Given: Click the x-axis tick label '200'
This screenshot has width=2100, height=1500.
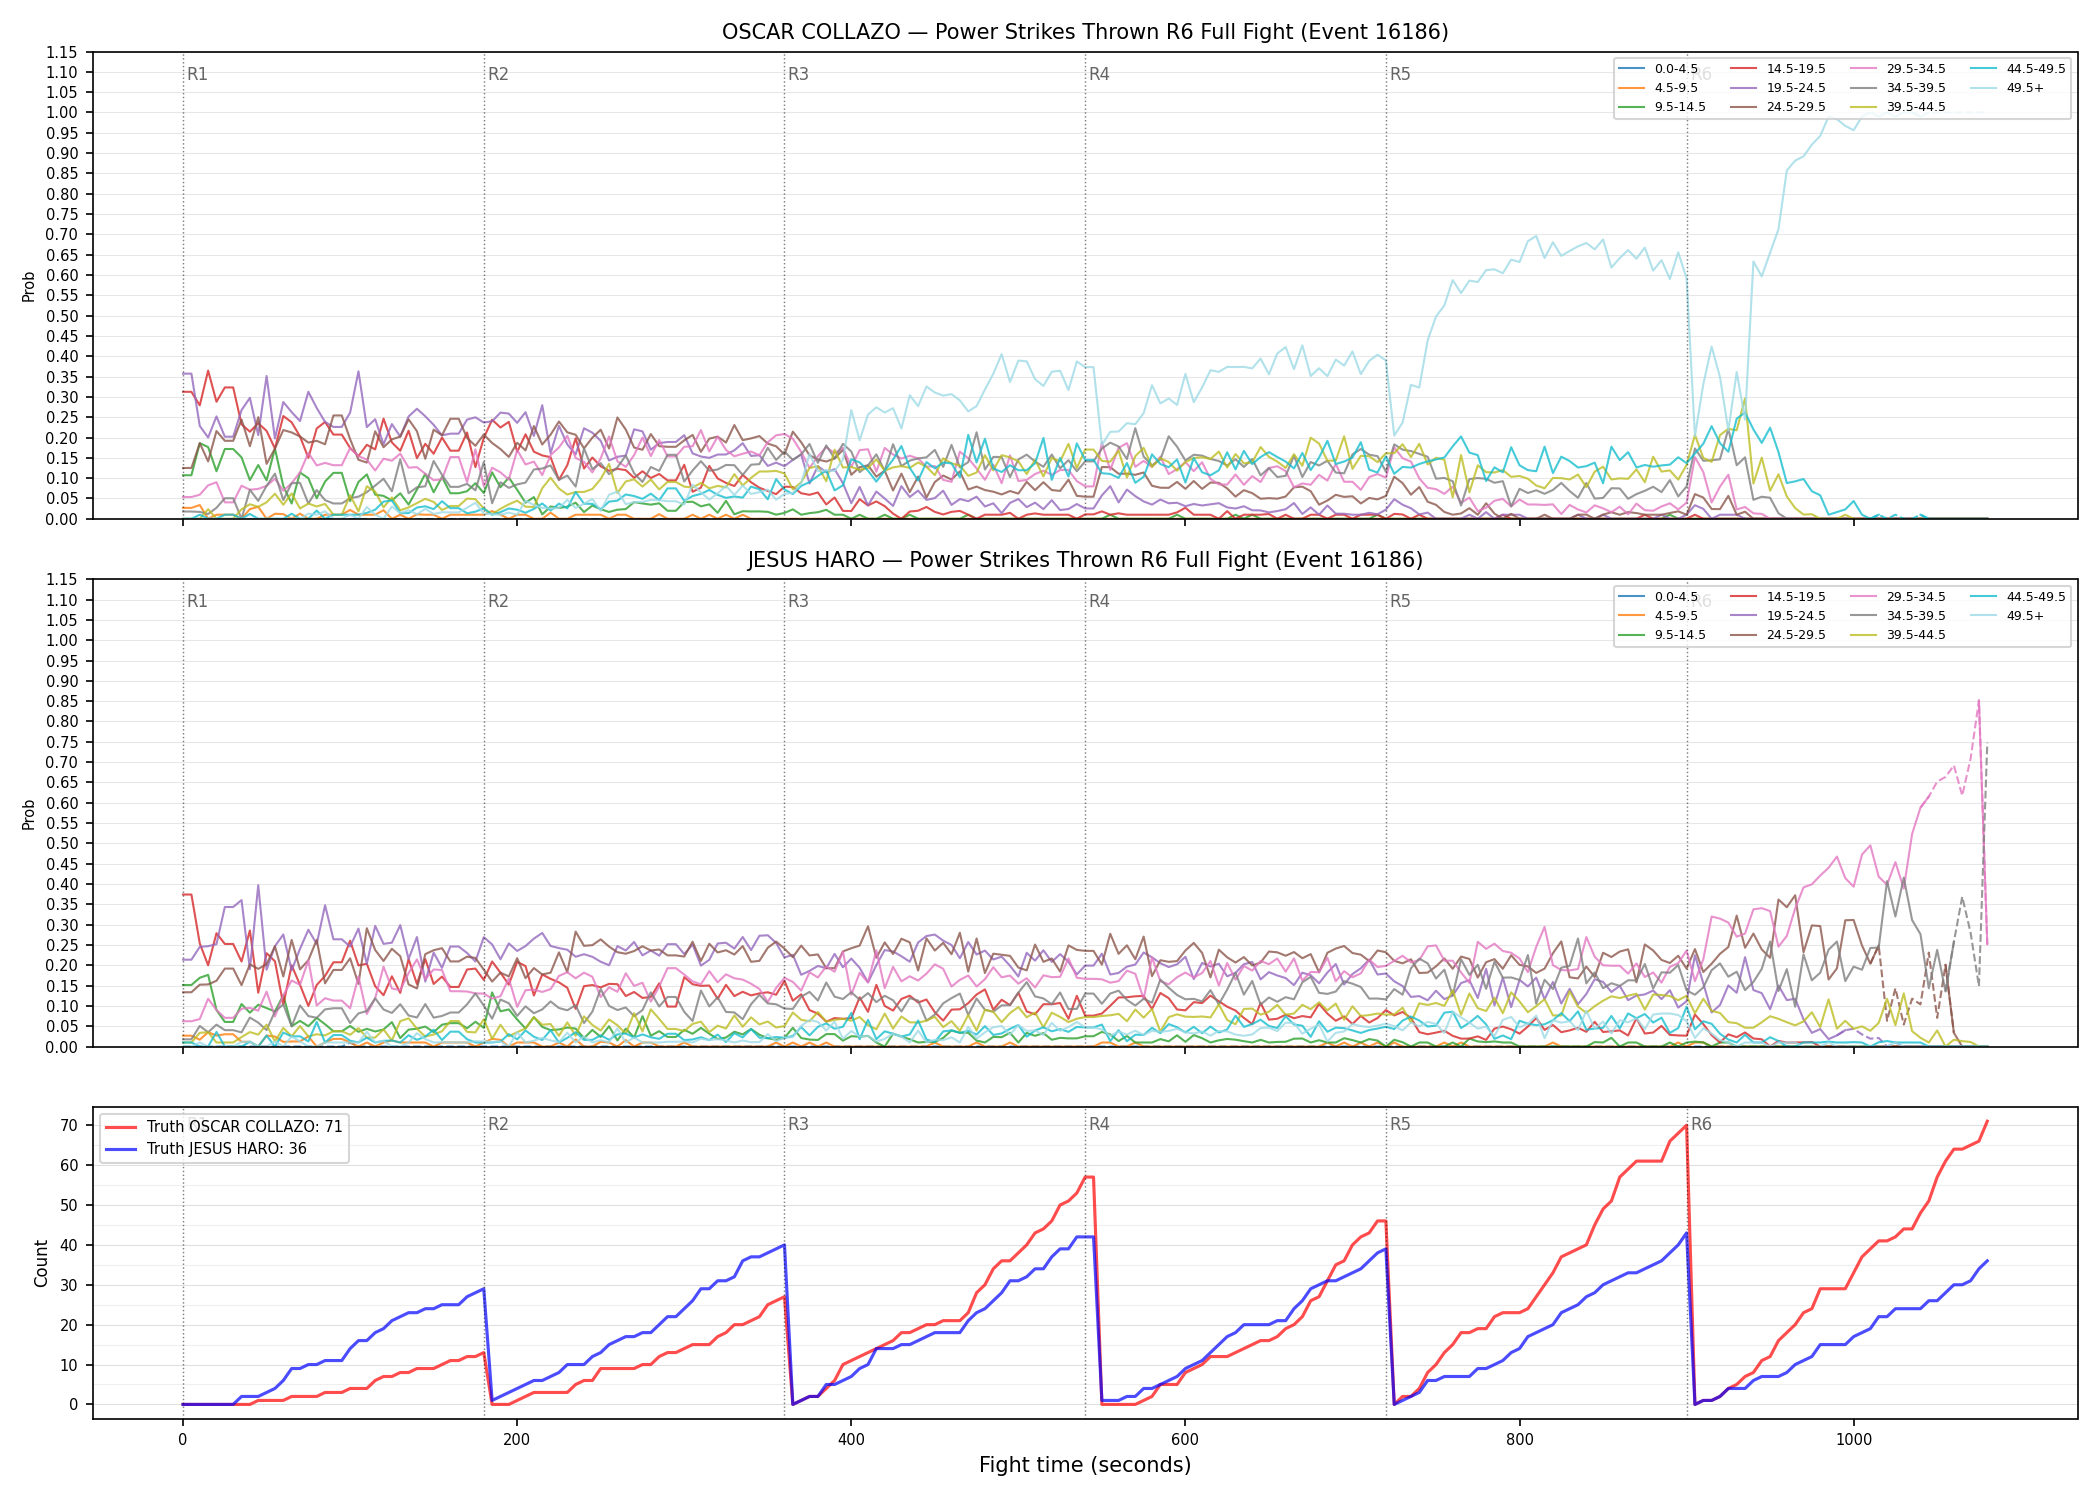Looking at the screenshot, I should (516, 1440).
